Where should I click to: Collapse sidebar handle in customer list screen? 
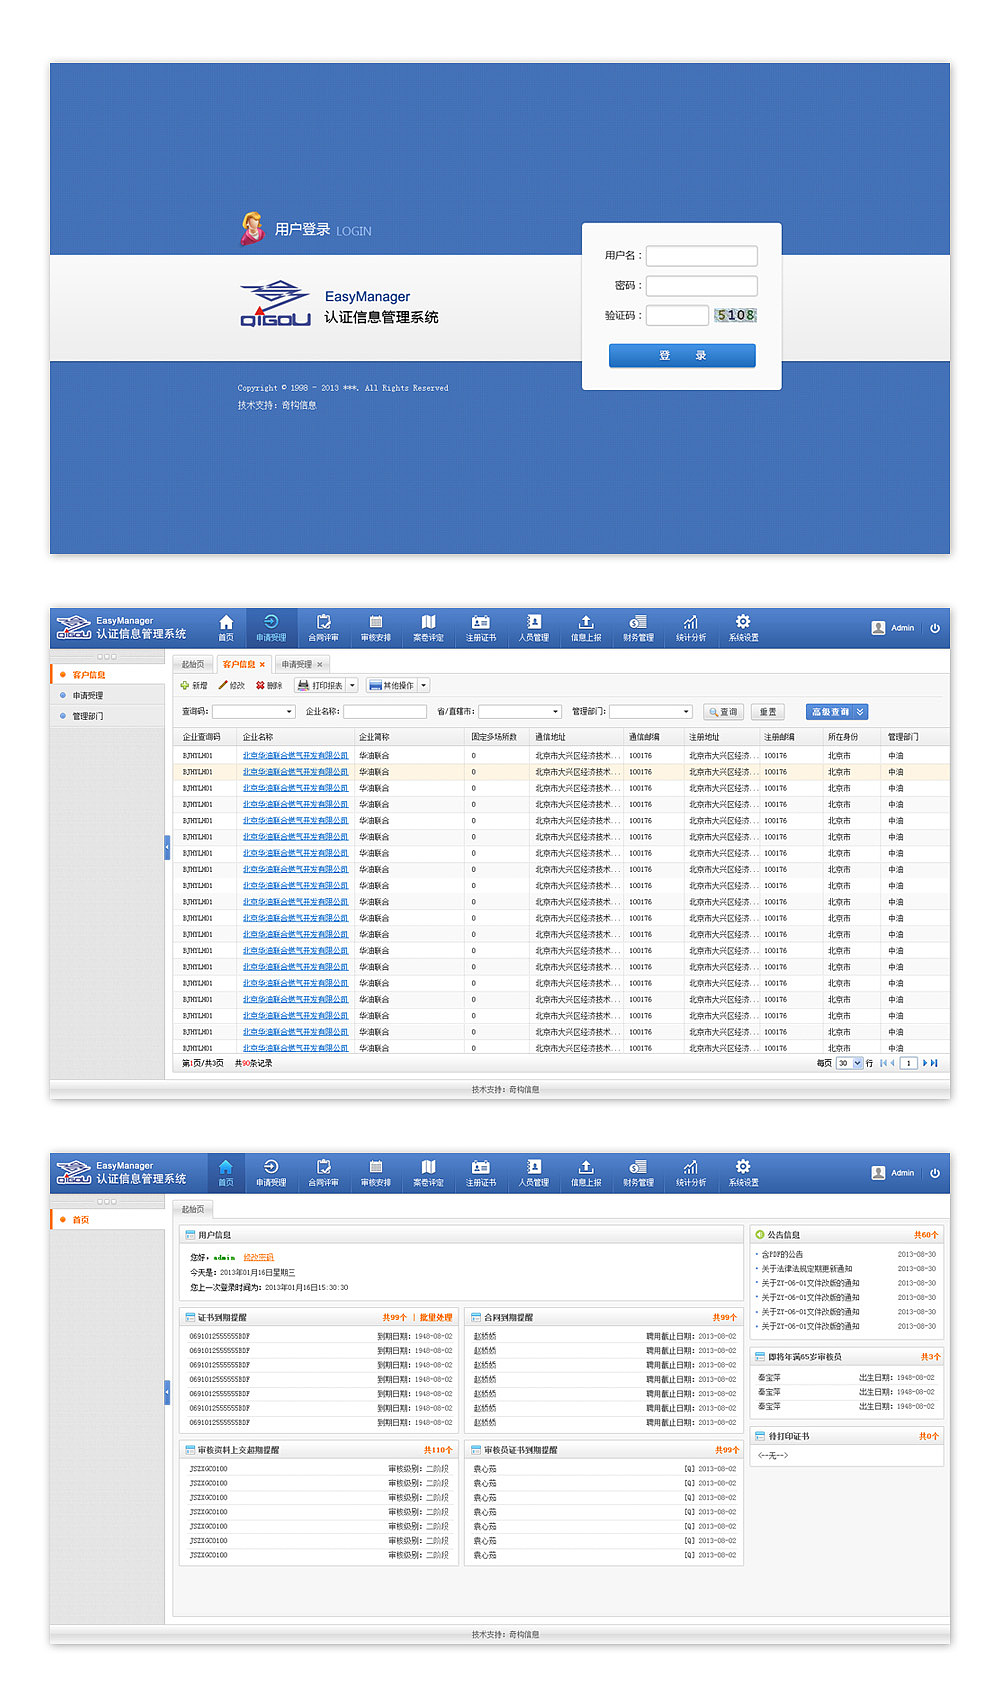point(167,848)
